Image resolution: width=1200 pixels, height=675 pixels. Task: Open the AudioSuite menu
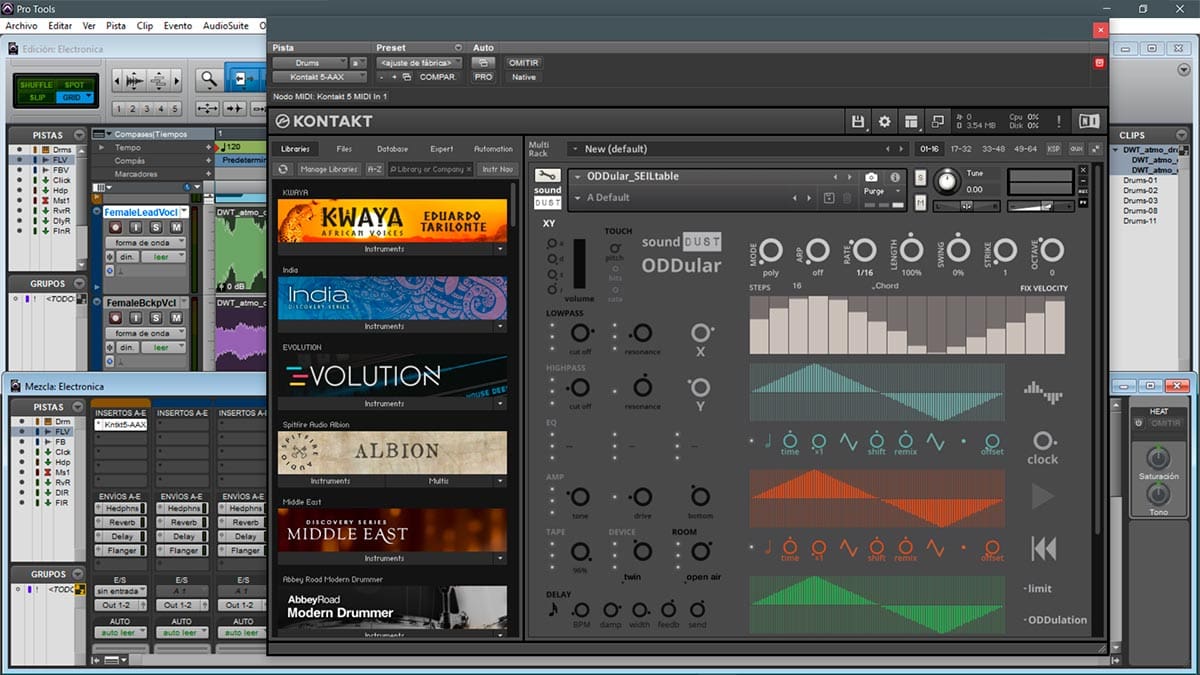point(226,25)
